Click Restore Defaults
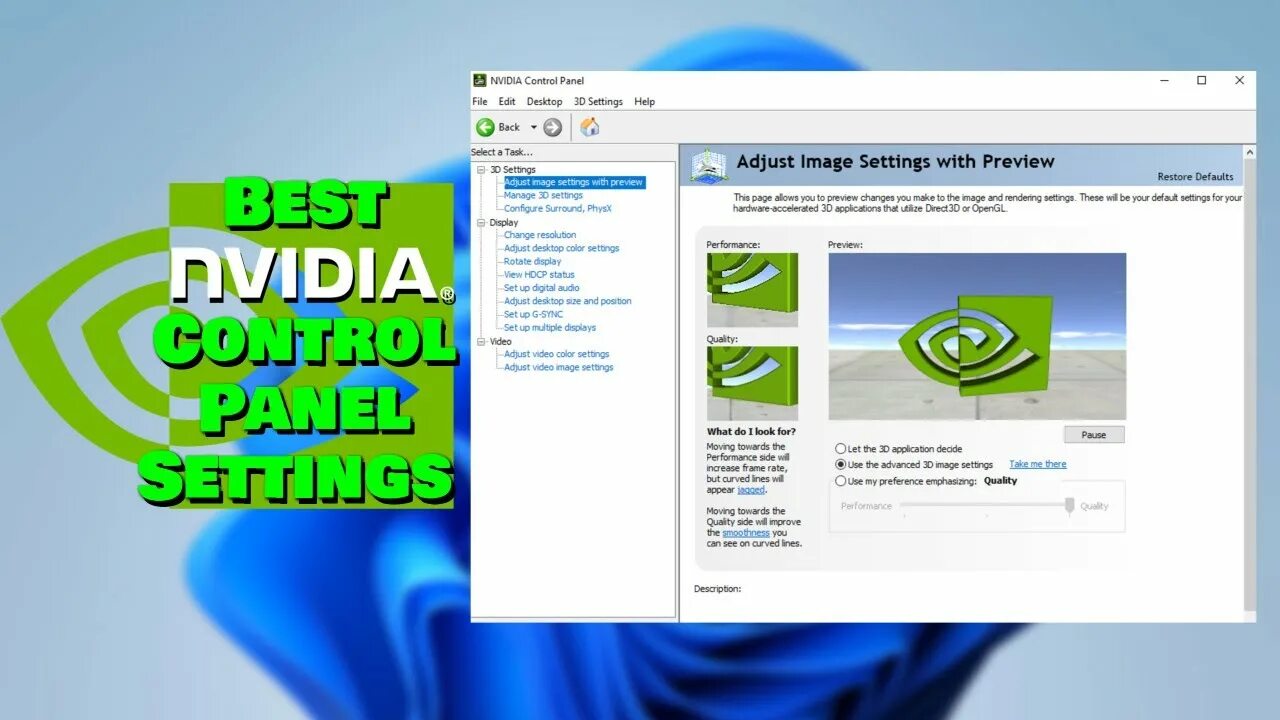The height and width of the screenshot is (720, 1280). click(x=1195, y=177)
